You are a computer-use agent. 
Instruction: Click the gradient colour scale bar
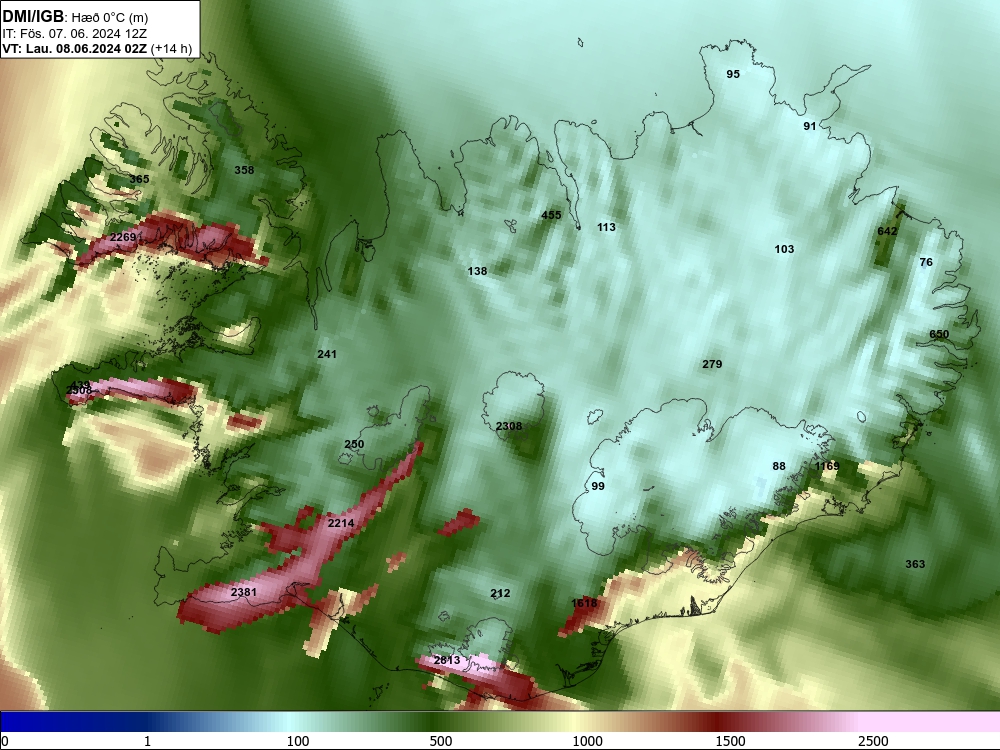[x=500, y=722]
